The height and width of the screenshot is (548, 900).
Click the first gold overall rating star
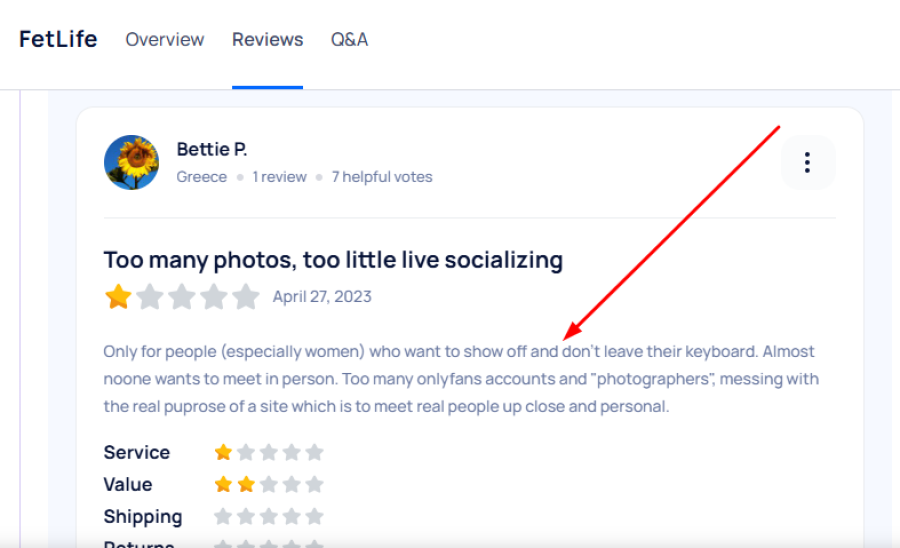(x=119, y=297)
